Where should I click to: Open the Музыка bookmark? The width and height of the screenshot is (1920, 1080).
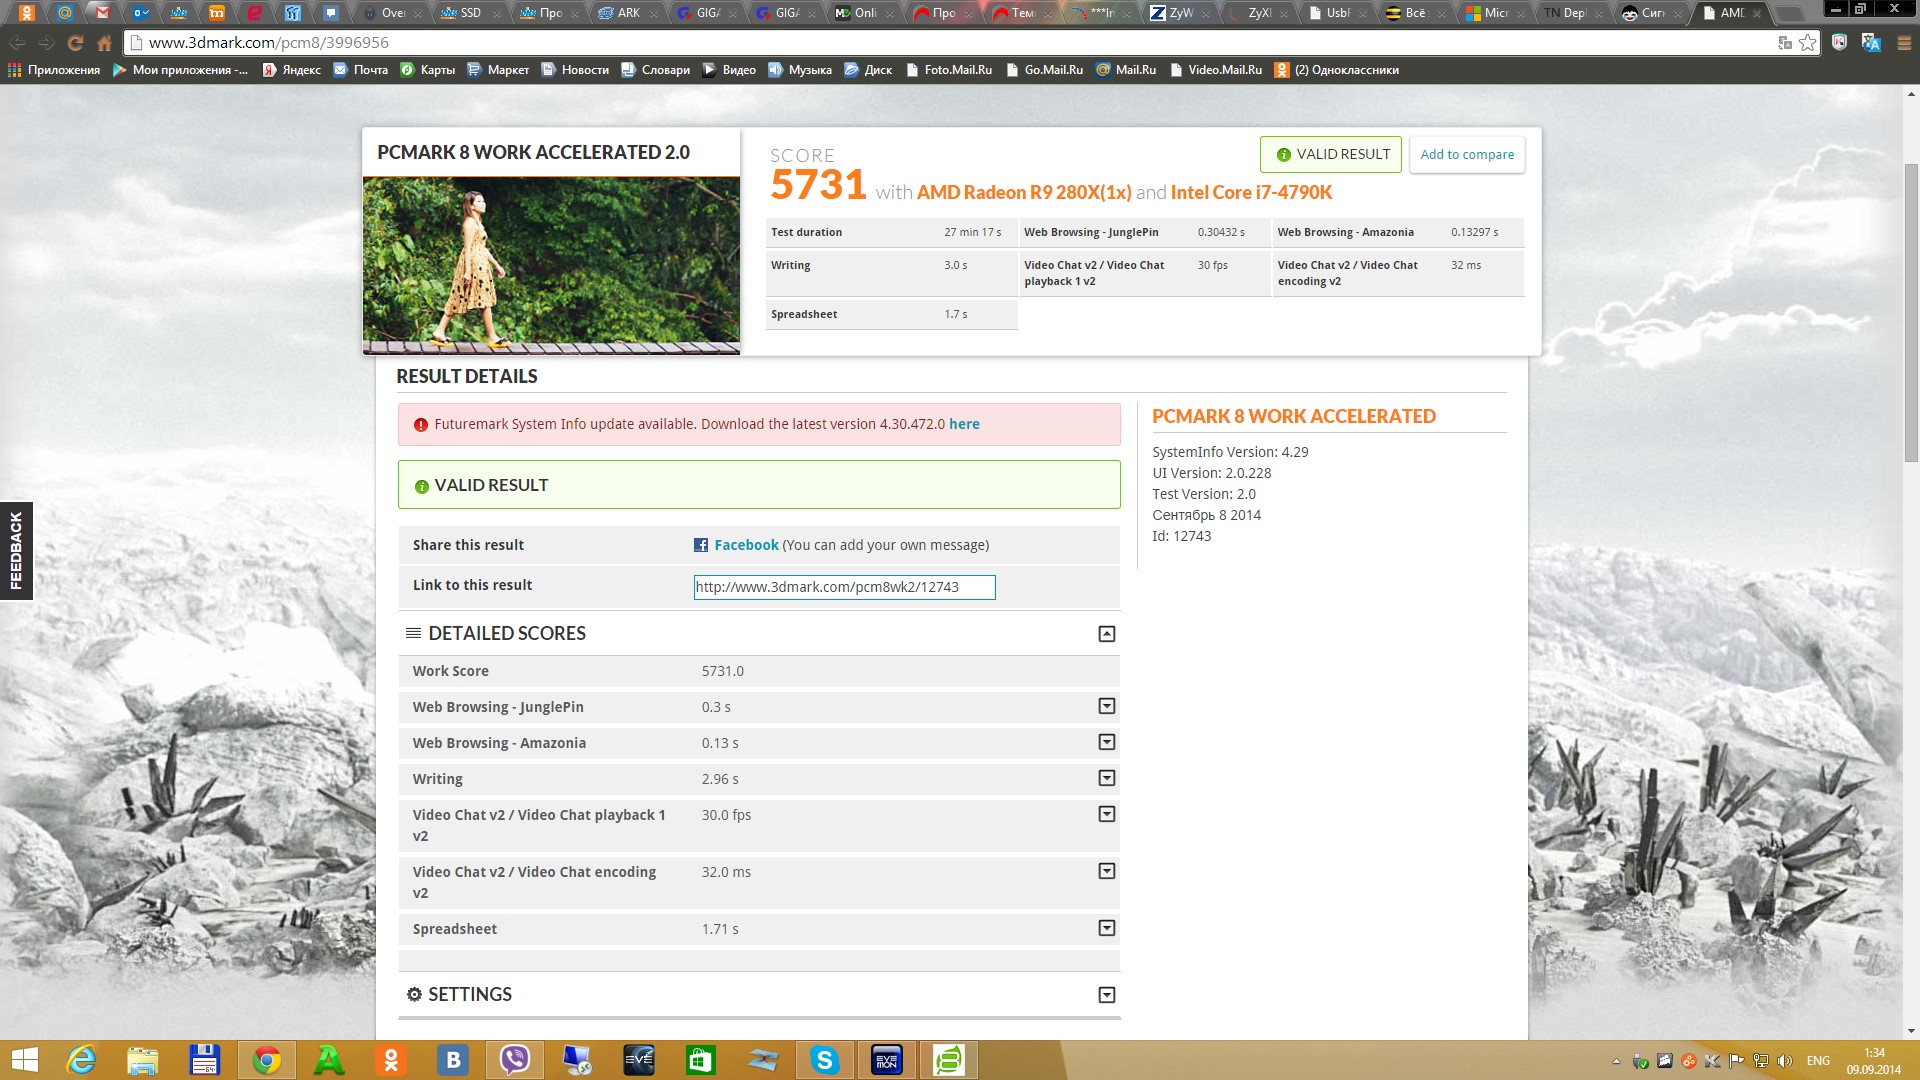point(800,70)
